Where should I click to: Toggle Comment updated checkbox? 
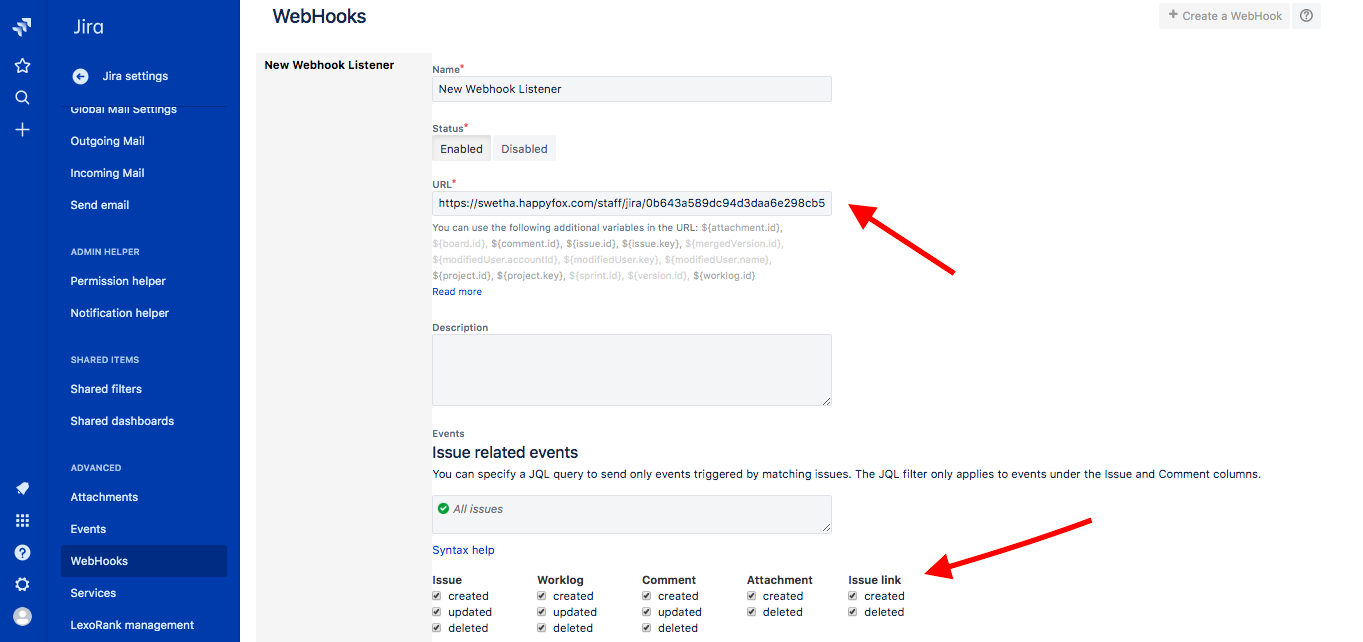pyautogui.click(x=647, y=612)
